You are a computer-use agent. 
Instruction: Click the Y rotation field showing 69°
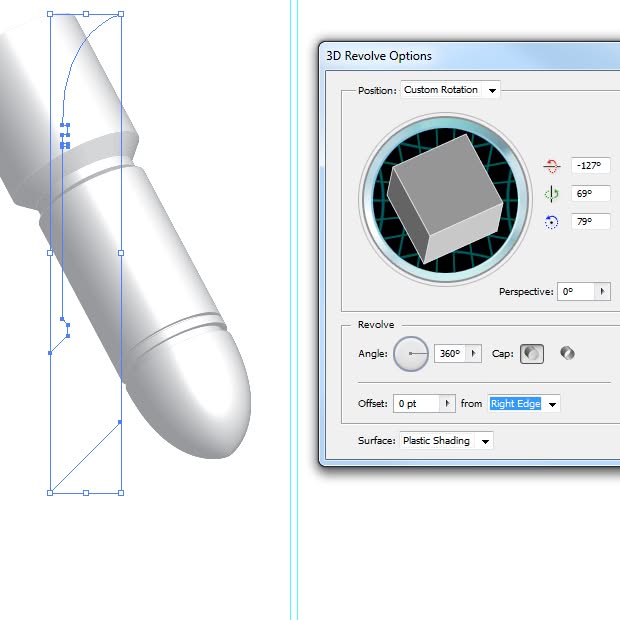[591, 194]
